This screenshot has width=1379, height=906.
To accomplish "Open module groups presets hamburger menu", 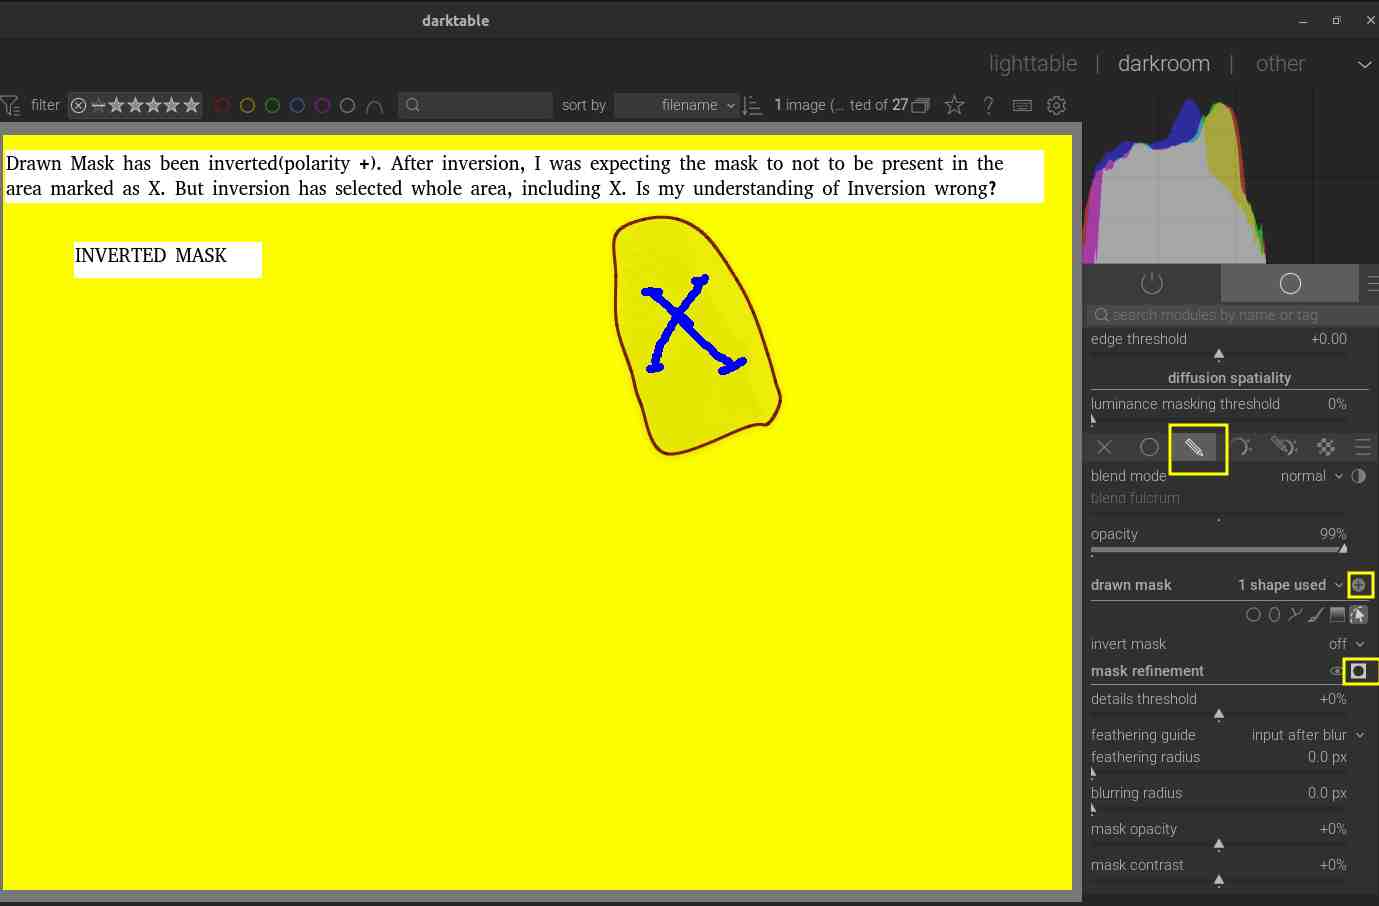I will 1372,283.
